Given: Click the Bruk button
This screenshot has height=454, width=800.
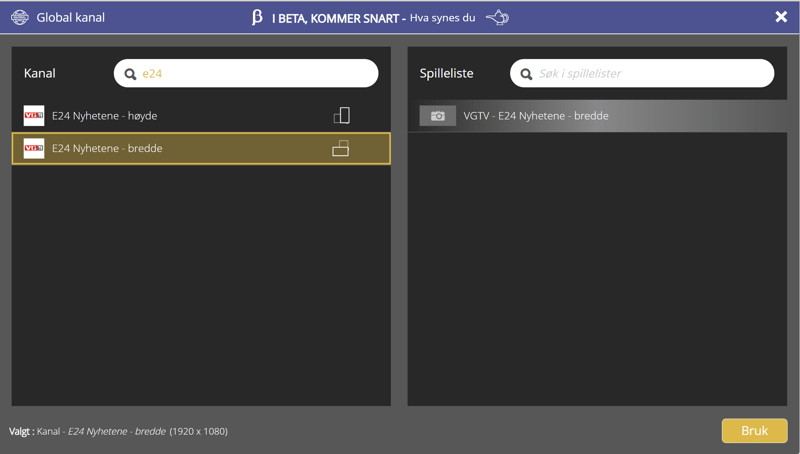Looking at the screenshot, I should point(754,431).
